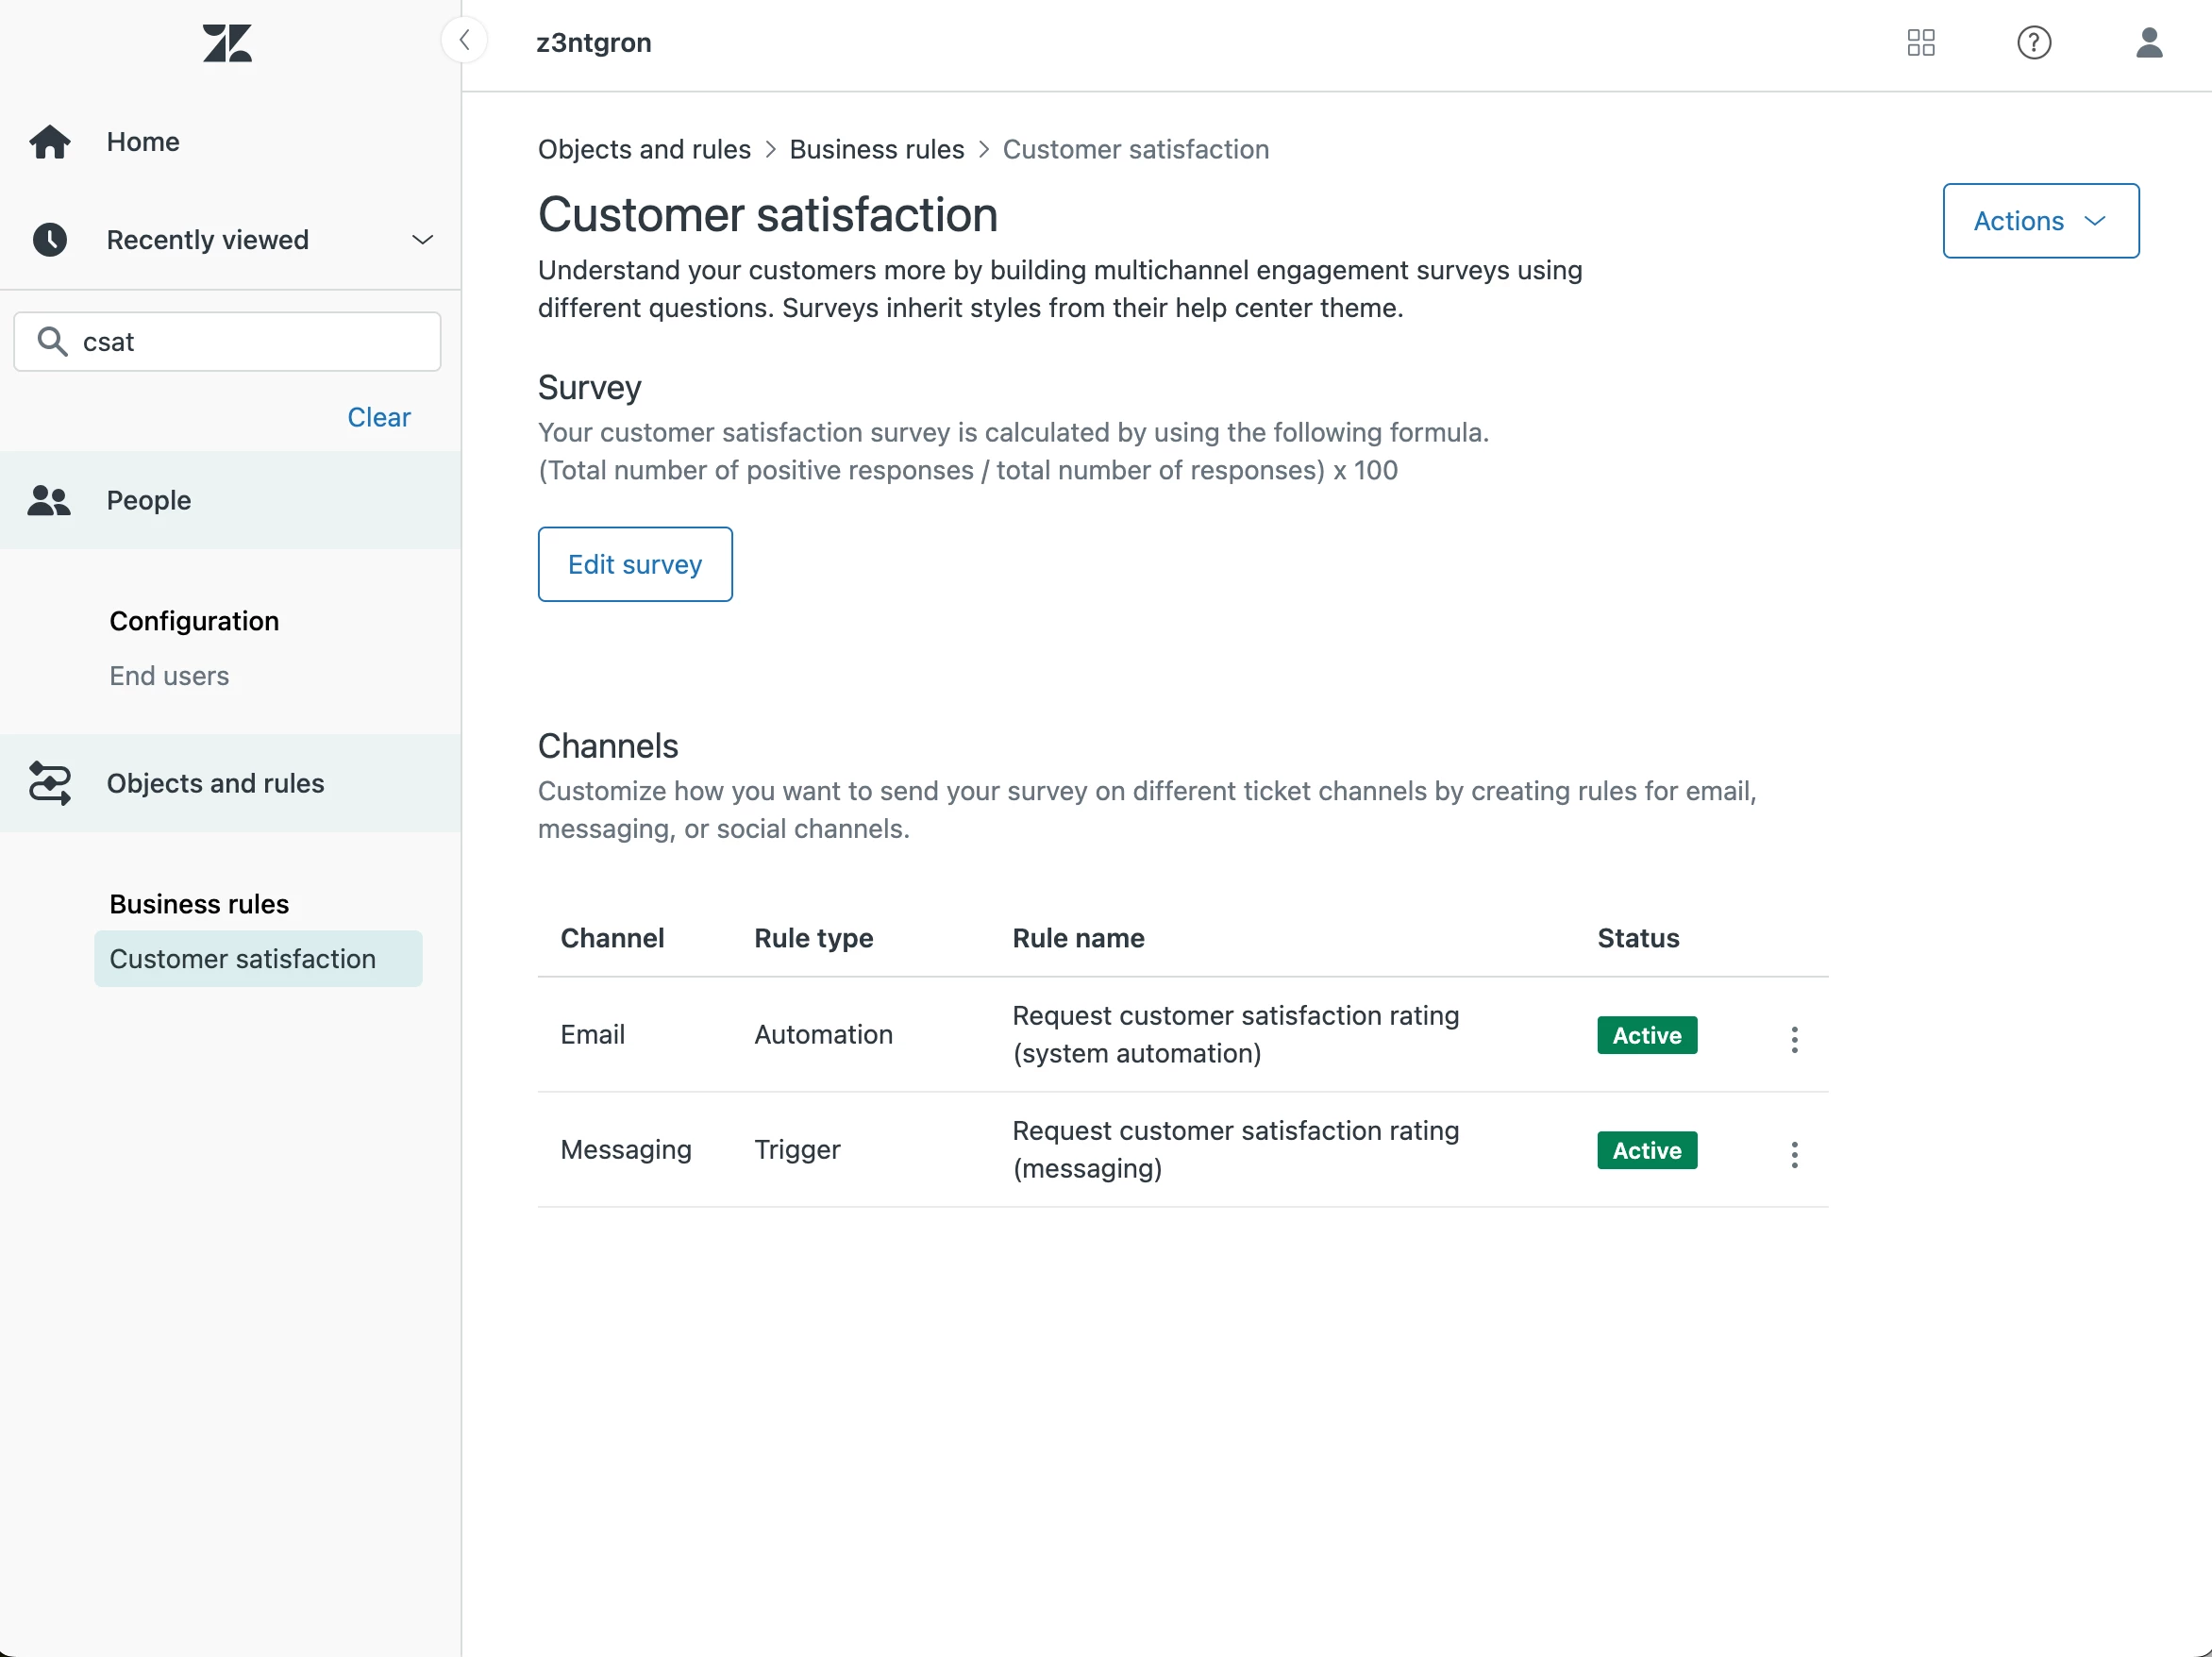
Task: Select Customer satisfaction sidebar item
Action: tap(243, 958)
